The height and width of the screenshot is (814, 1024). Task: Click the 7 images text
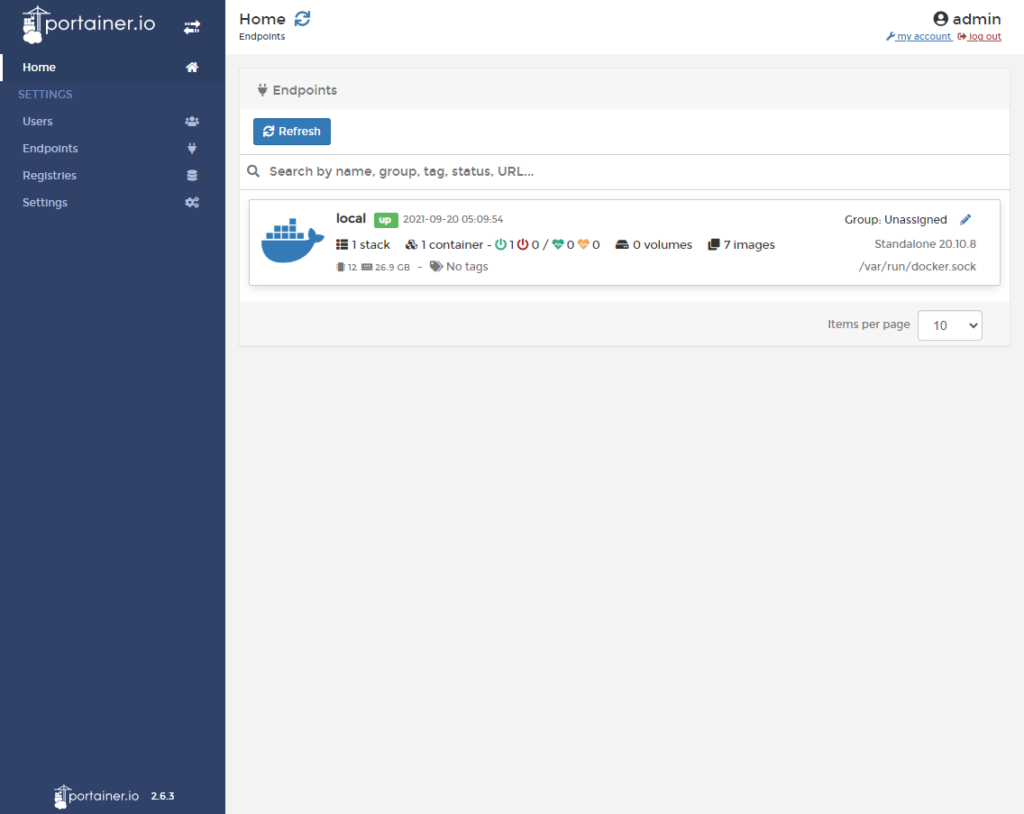pos(749,244)
